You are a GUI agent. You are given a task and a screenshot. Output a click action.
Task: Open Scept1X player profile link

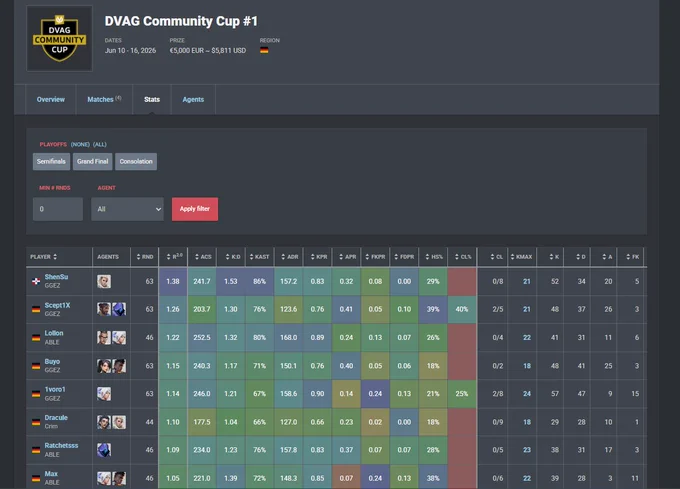click(57, 305)
